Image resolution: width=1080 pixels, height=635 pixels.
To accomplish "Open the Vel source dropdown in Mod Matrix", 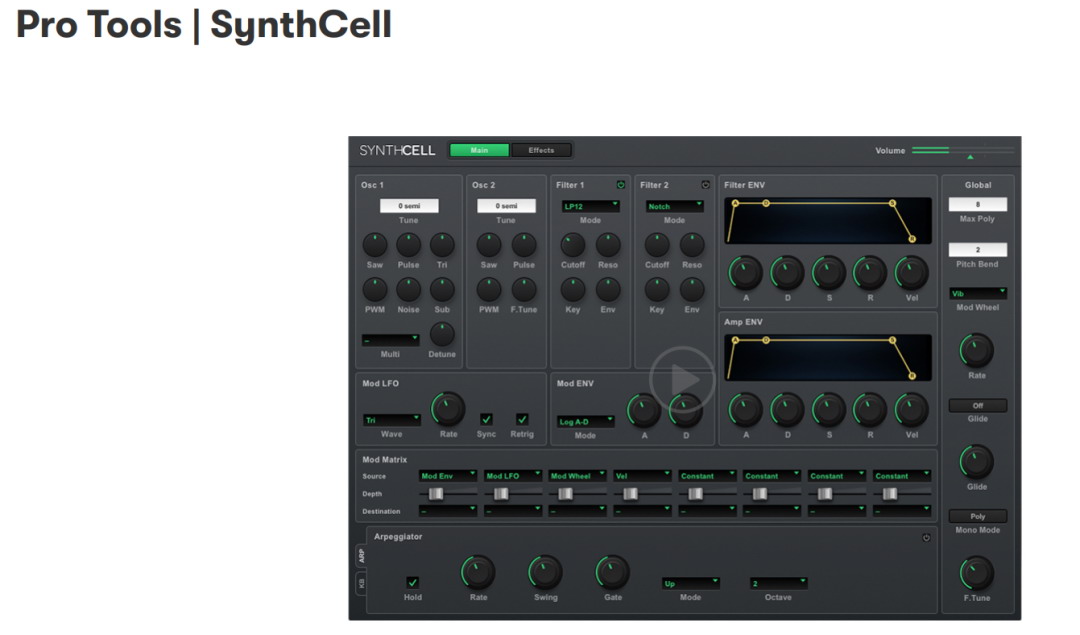I will click(x=642, y=475).
